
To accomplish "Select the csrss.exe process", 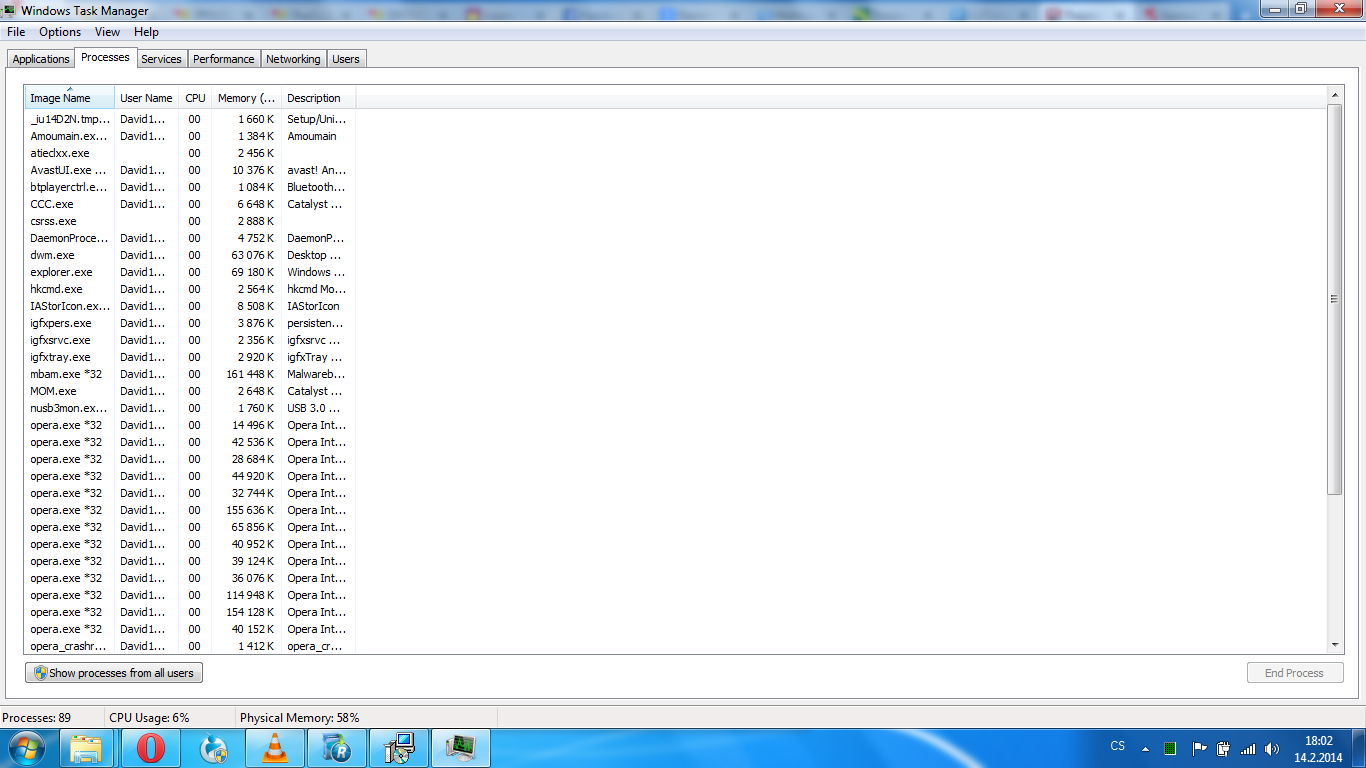I will [x=190, y=221].
